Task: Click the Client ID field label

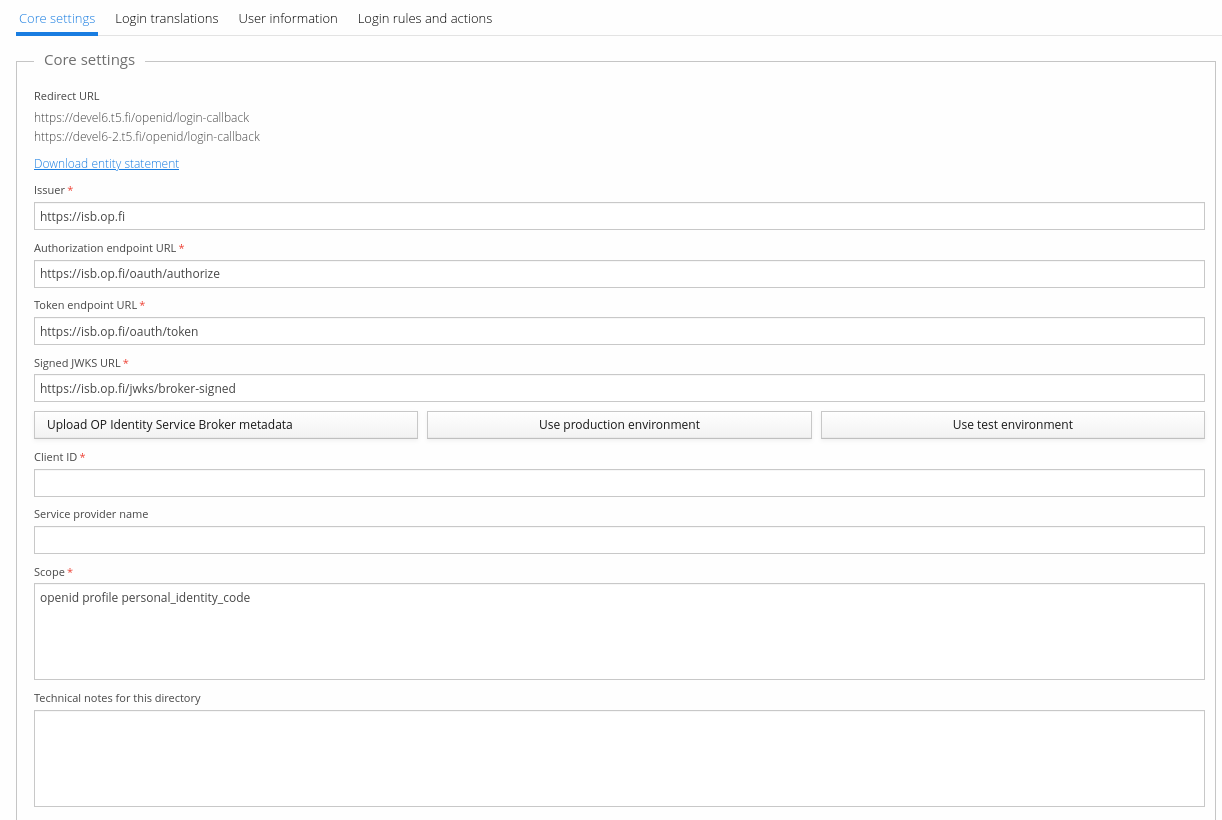Action: click(55, 457)
